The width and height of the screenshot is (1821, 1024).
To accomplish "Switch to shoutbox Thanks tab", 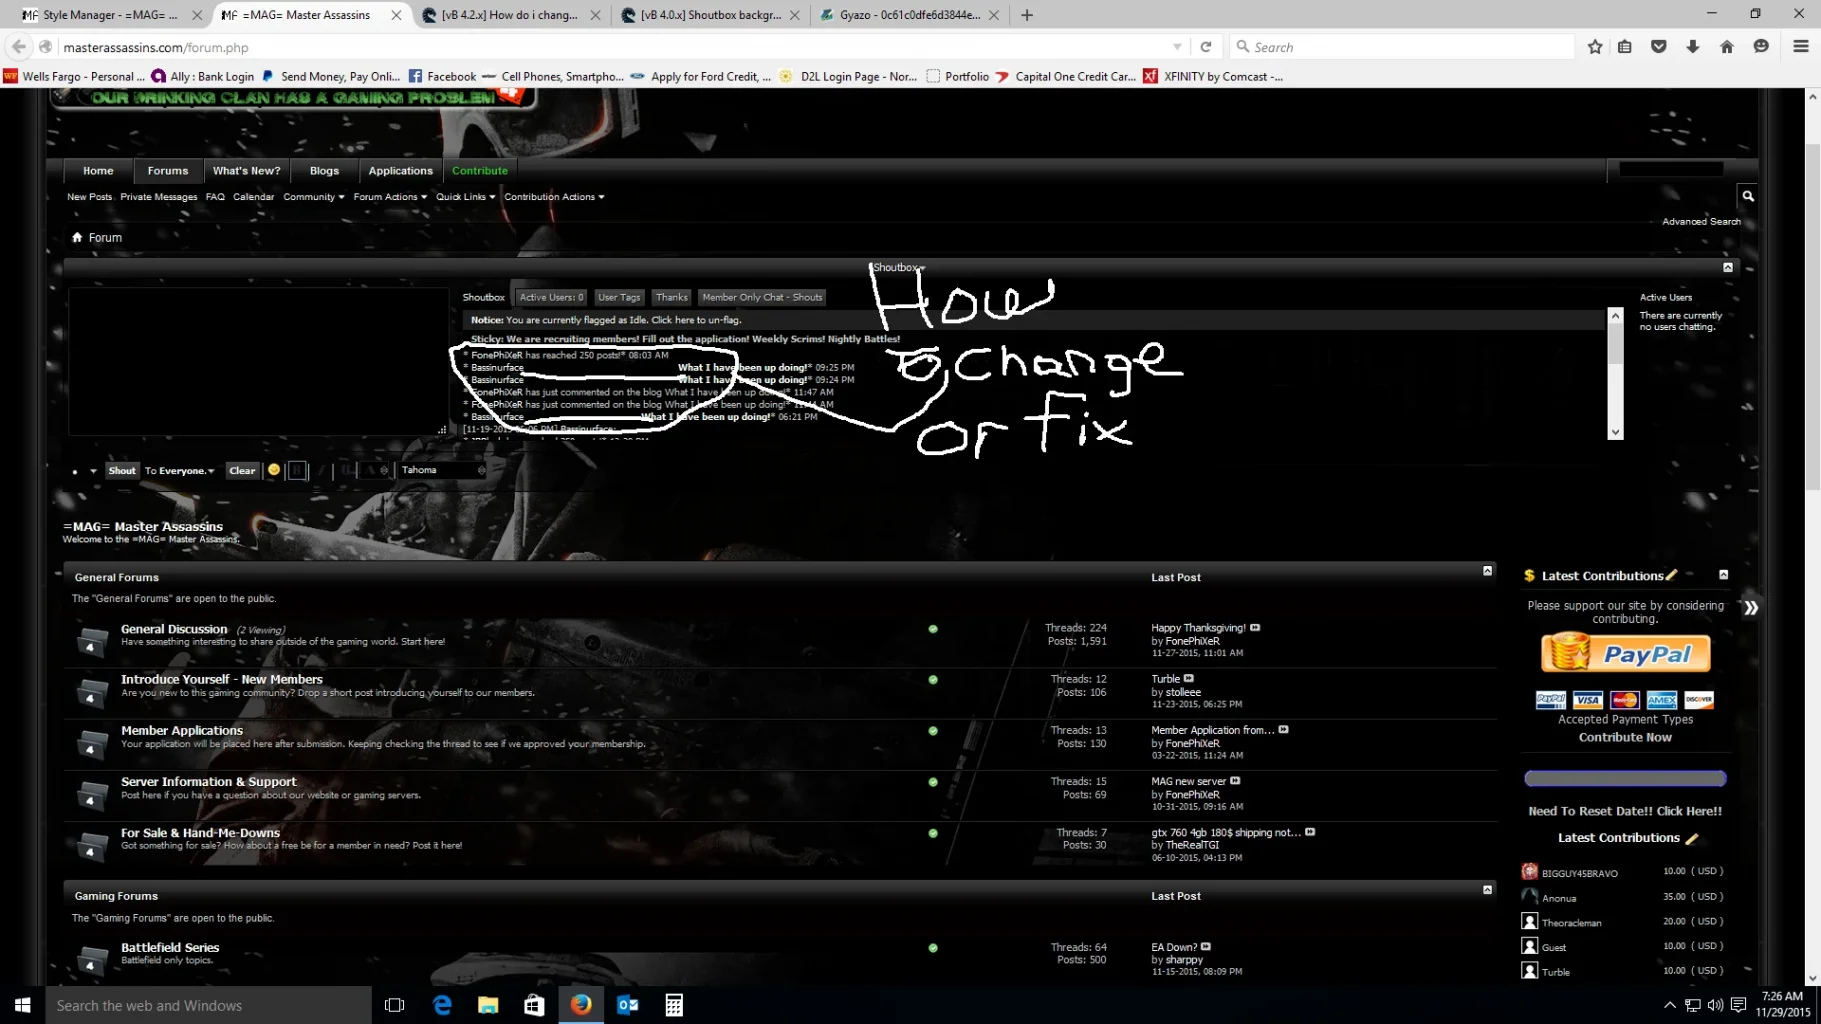I will pyautogui.click(x=672, y=297).
